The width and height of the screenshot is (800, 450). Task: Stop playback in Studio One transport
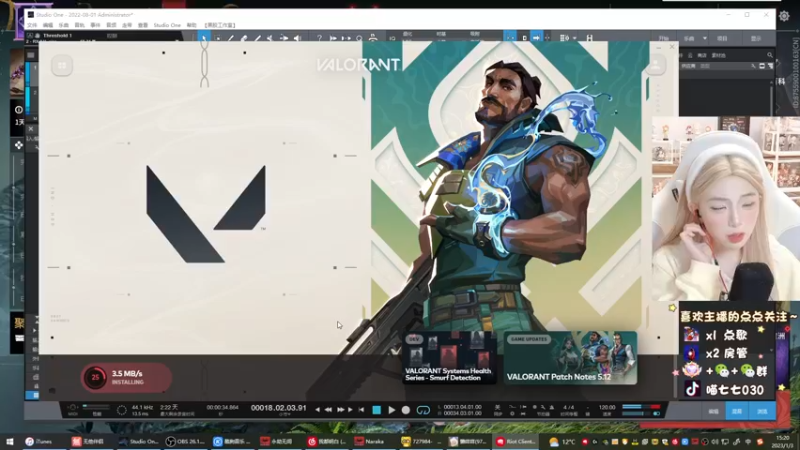(377, 410)
